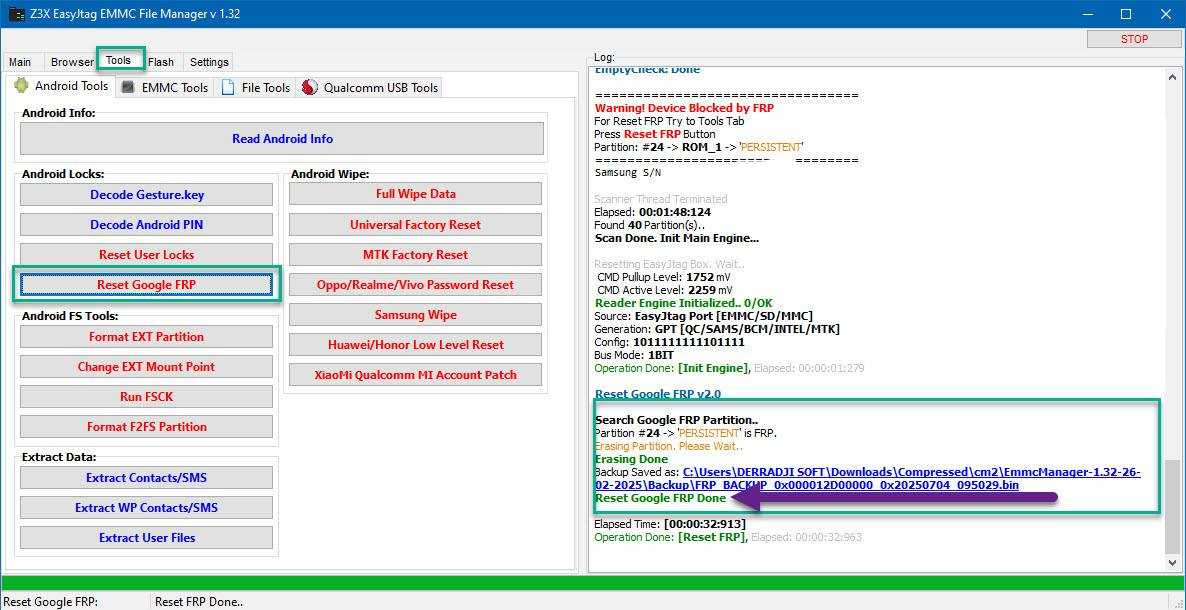Click the Samsung Wipe button

coord(415,315)
